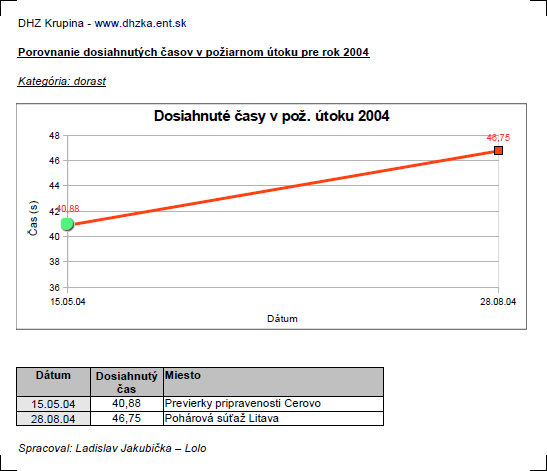The width and height of the screenshot is (547, 471).
Task: Click the green circle data point marker
Action: (67, 224)
